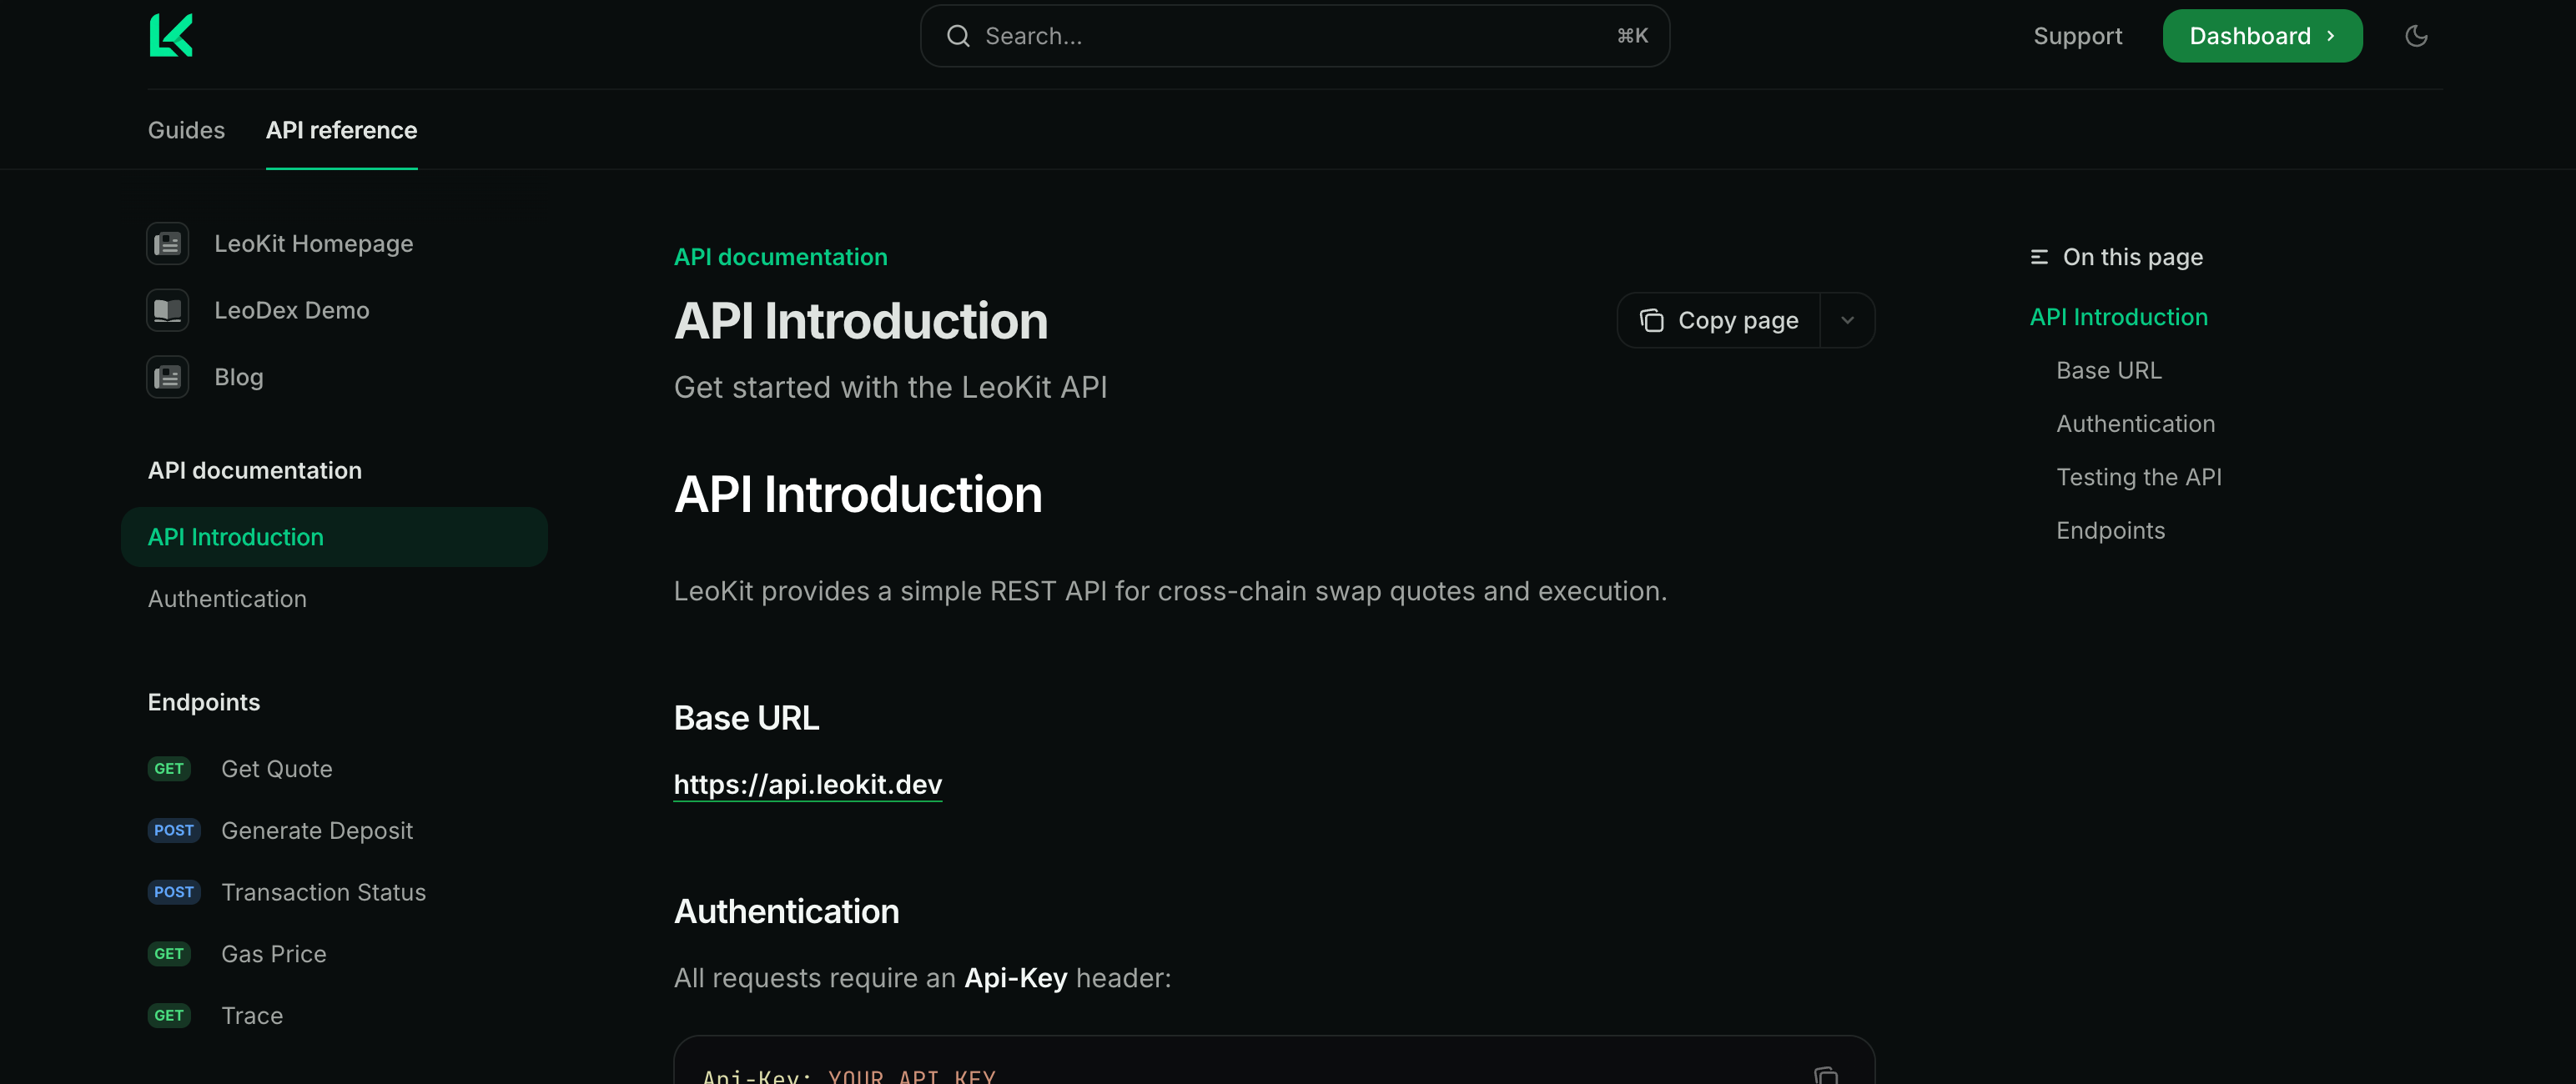The height and width of the screenshot is (1084, 2576).
Task: Click the Blog sidebar icon
Action: tap(167, 377)
